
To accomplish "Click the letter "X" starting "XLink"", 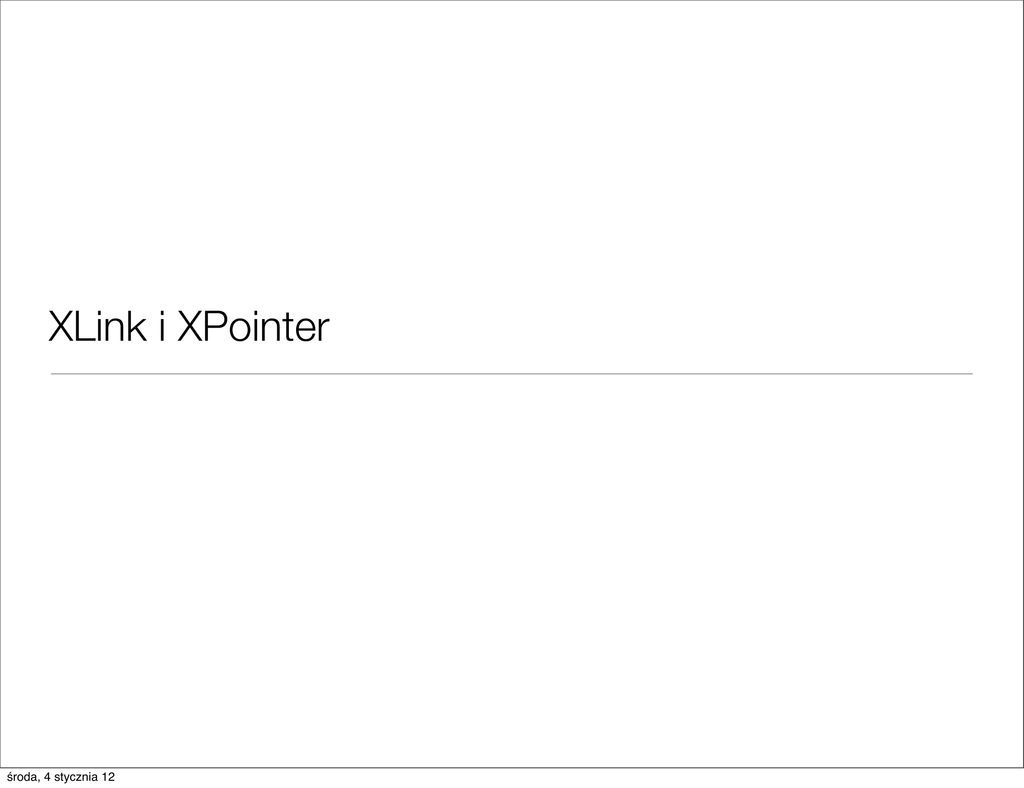I will 60,326.
